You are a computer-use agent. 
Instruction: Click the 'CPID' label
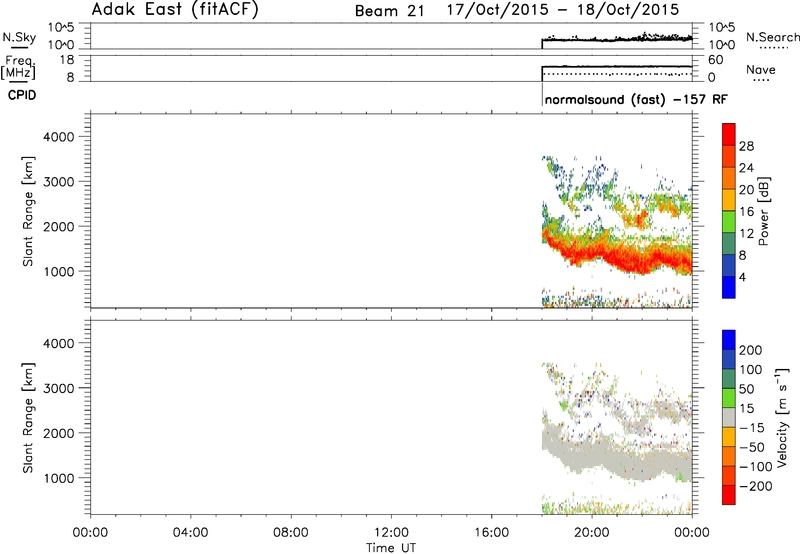click(x=22, y=95)
